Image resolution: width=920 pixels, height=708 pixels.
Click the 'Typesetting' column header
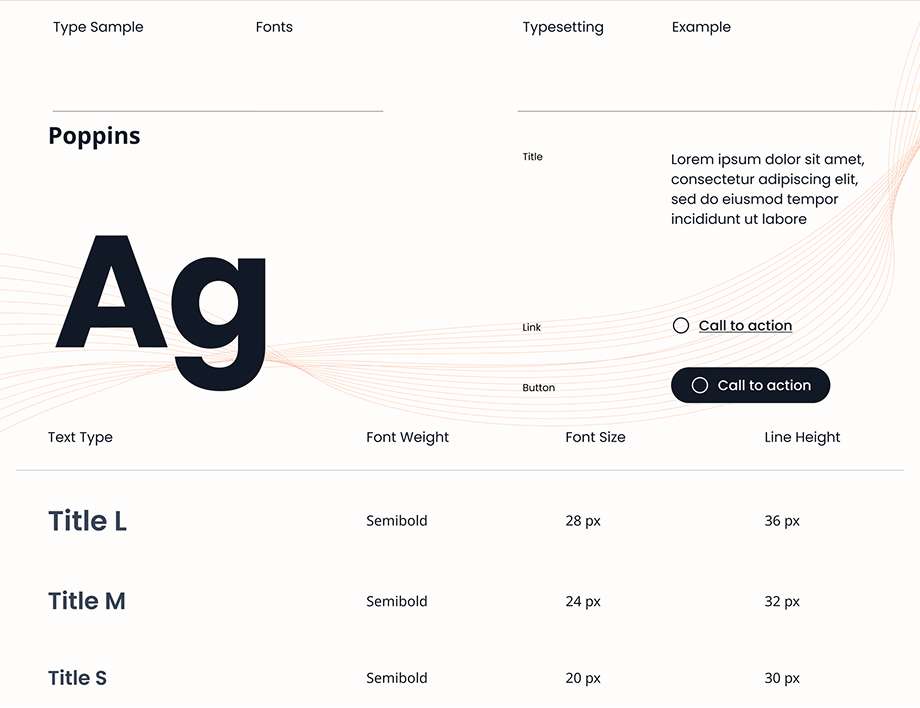pyautogui.click(x=563, y=27)
